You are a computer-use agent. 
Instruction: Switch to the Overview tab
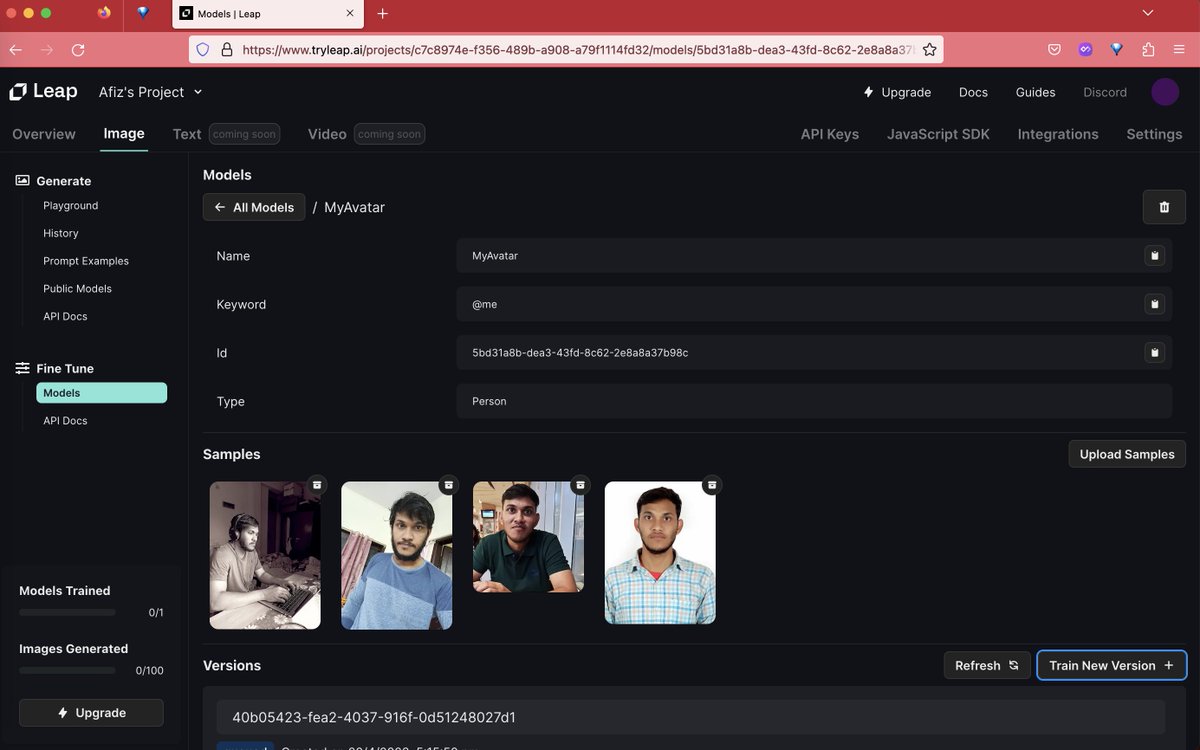point(43,133)
